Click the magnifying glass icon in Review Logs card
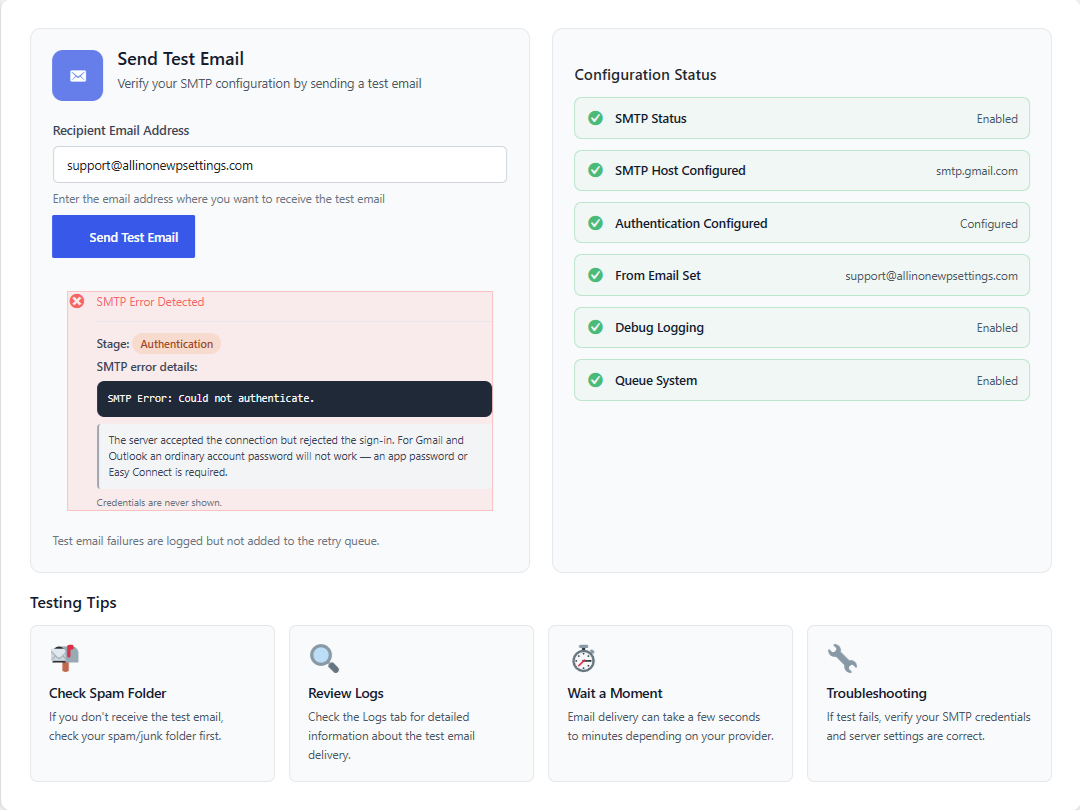The height and width of the screenshot is (810, 1080). (x=324, y=658)
